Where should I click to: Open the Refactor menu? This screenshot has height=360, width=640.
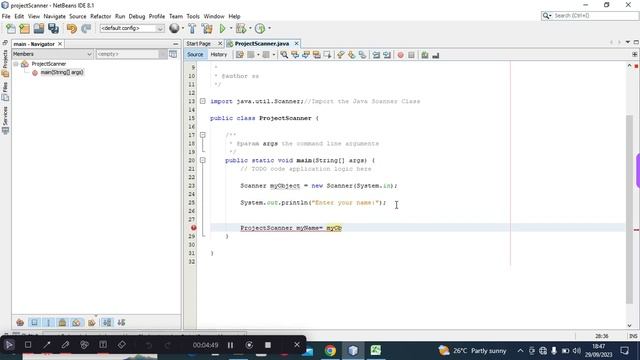(100, 16)
